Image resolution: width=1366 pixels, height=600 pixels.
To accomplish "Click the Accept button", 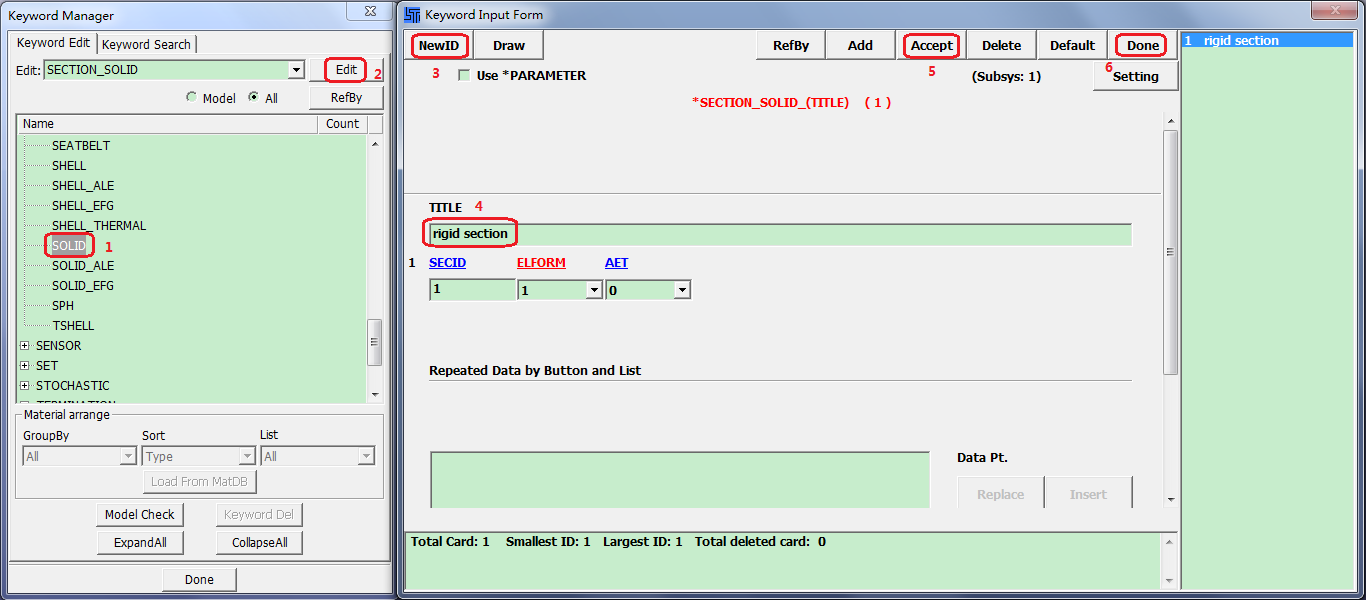I will 931,45.
